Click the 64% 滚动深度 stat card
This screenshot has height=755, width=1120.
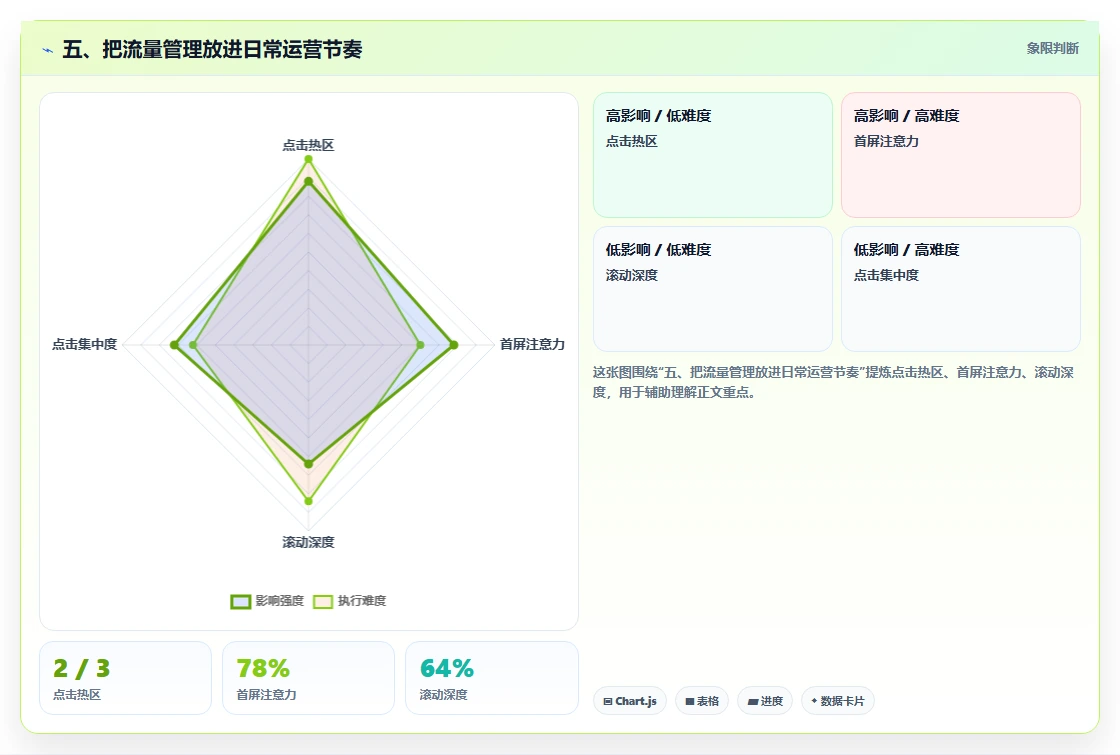[491, 678]
